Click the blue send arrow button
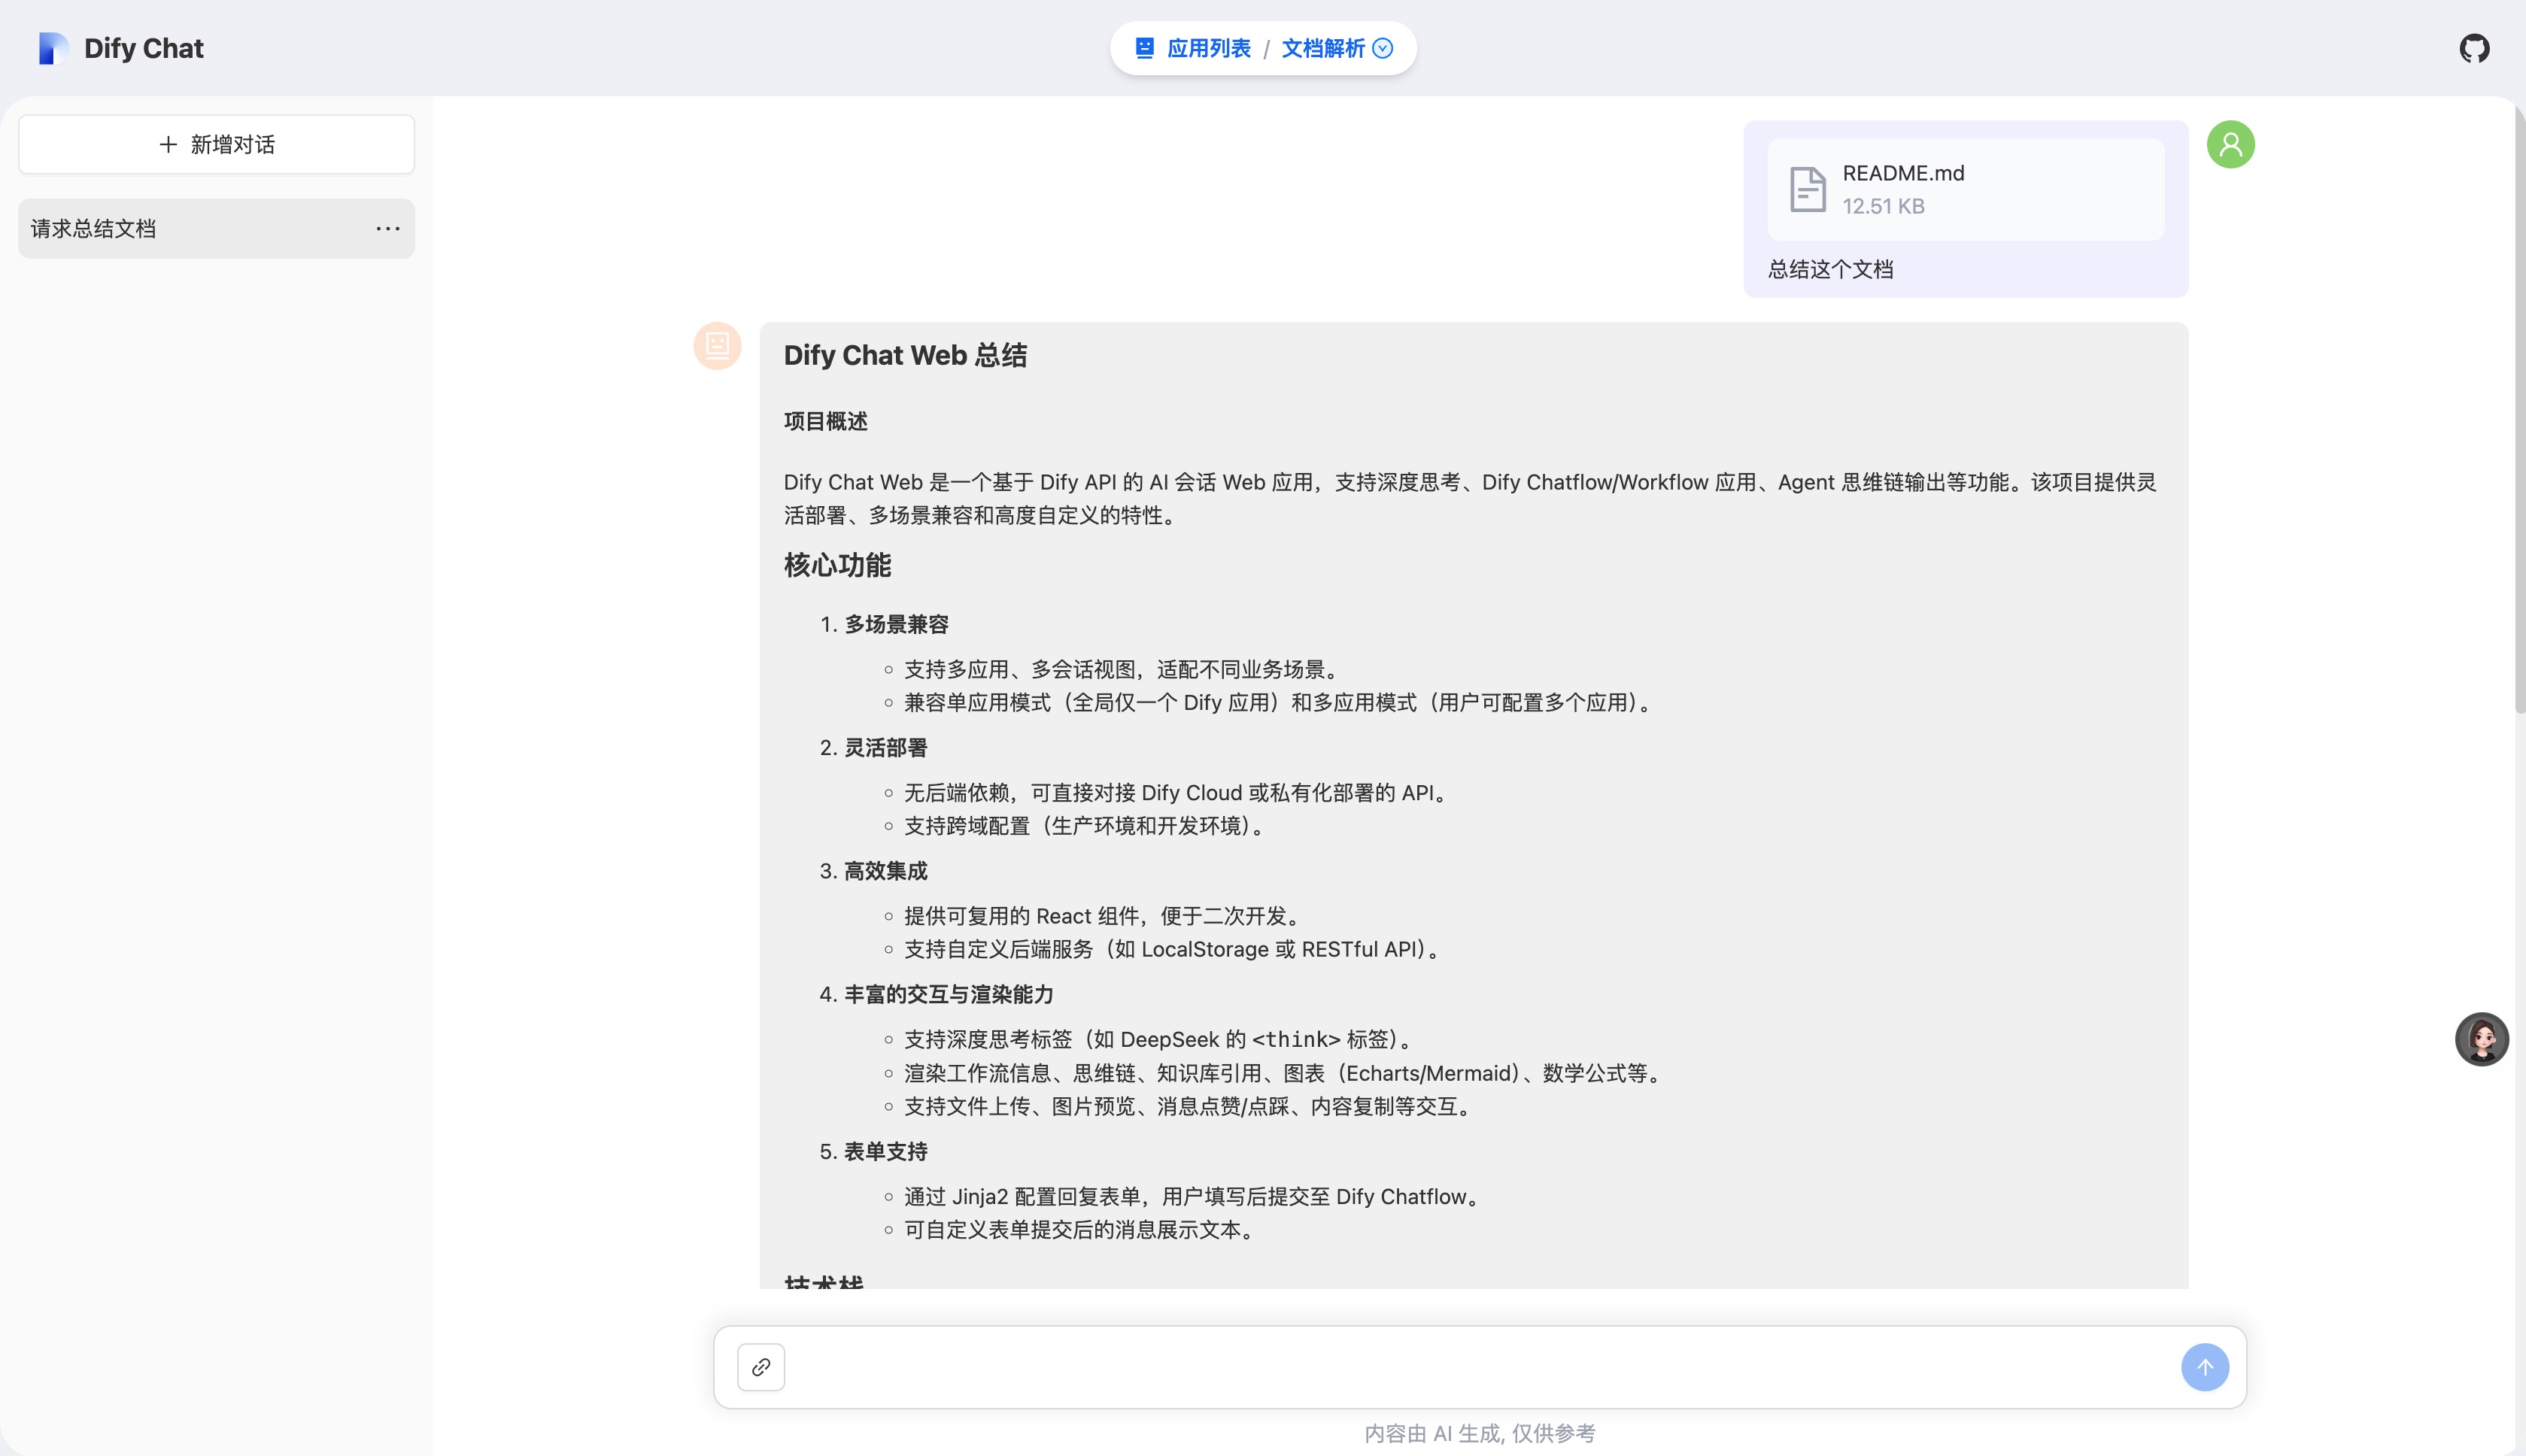Viewport: 2526px width, 1456px height. point(2205,1366)
